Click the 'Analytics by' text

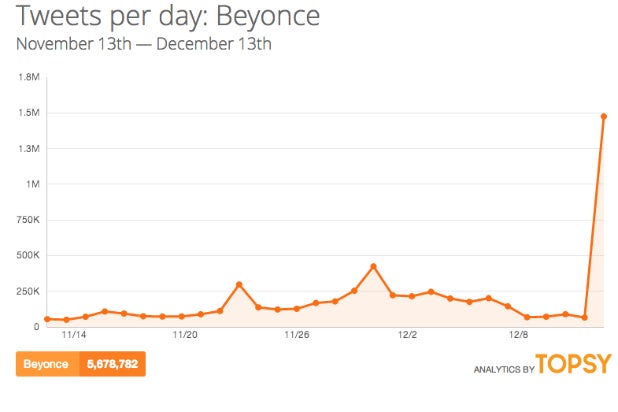click(502, 369)
